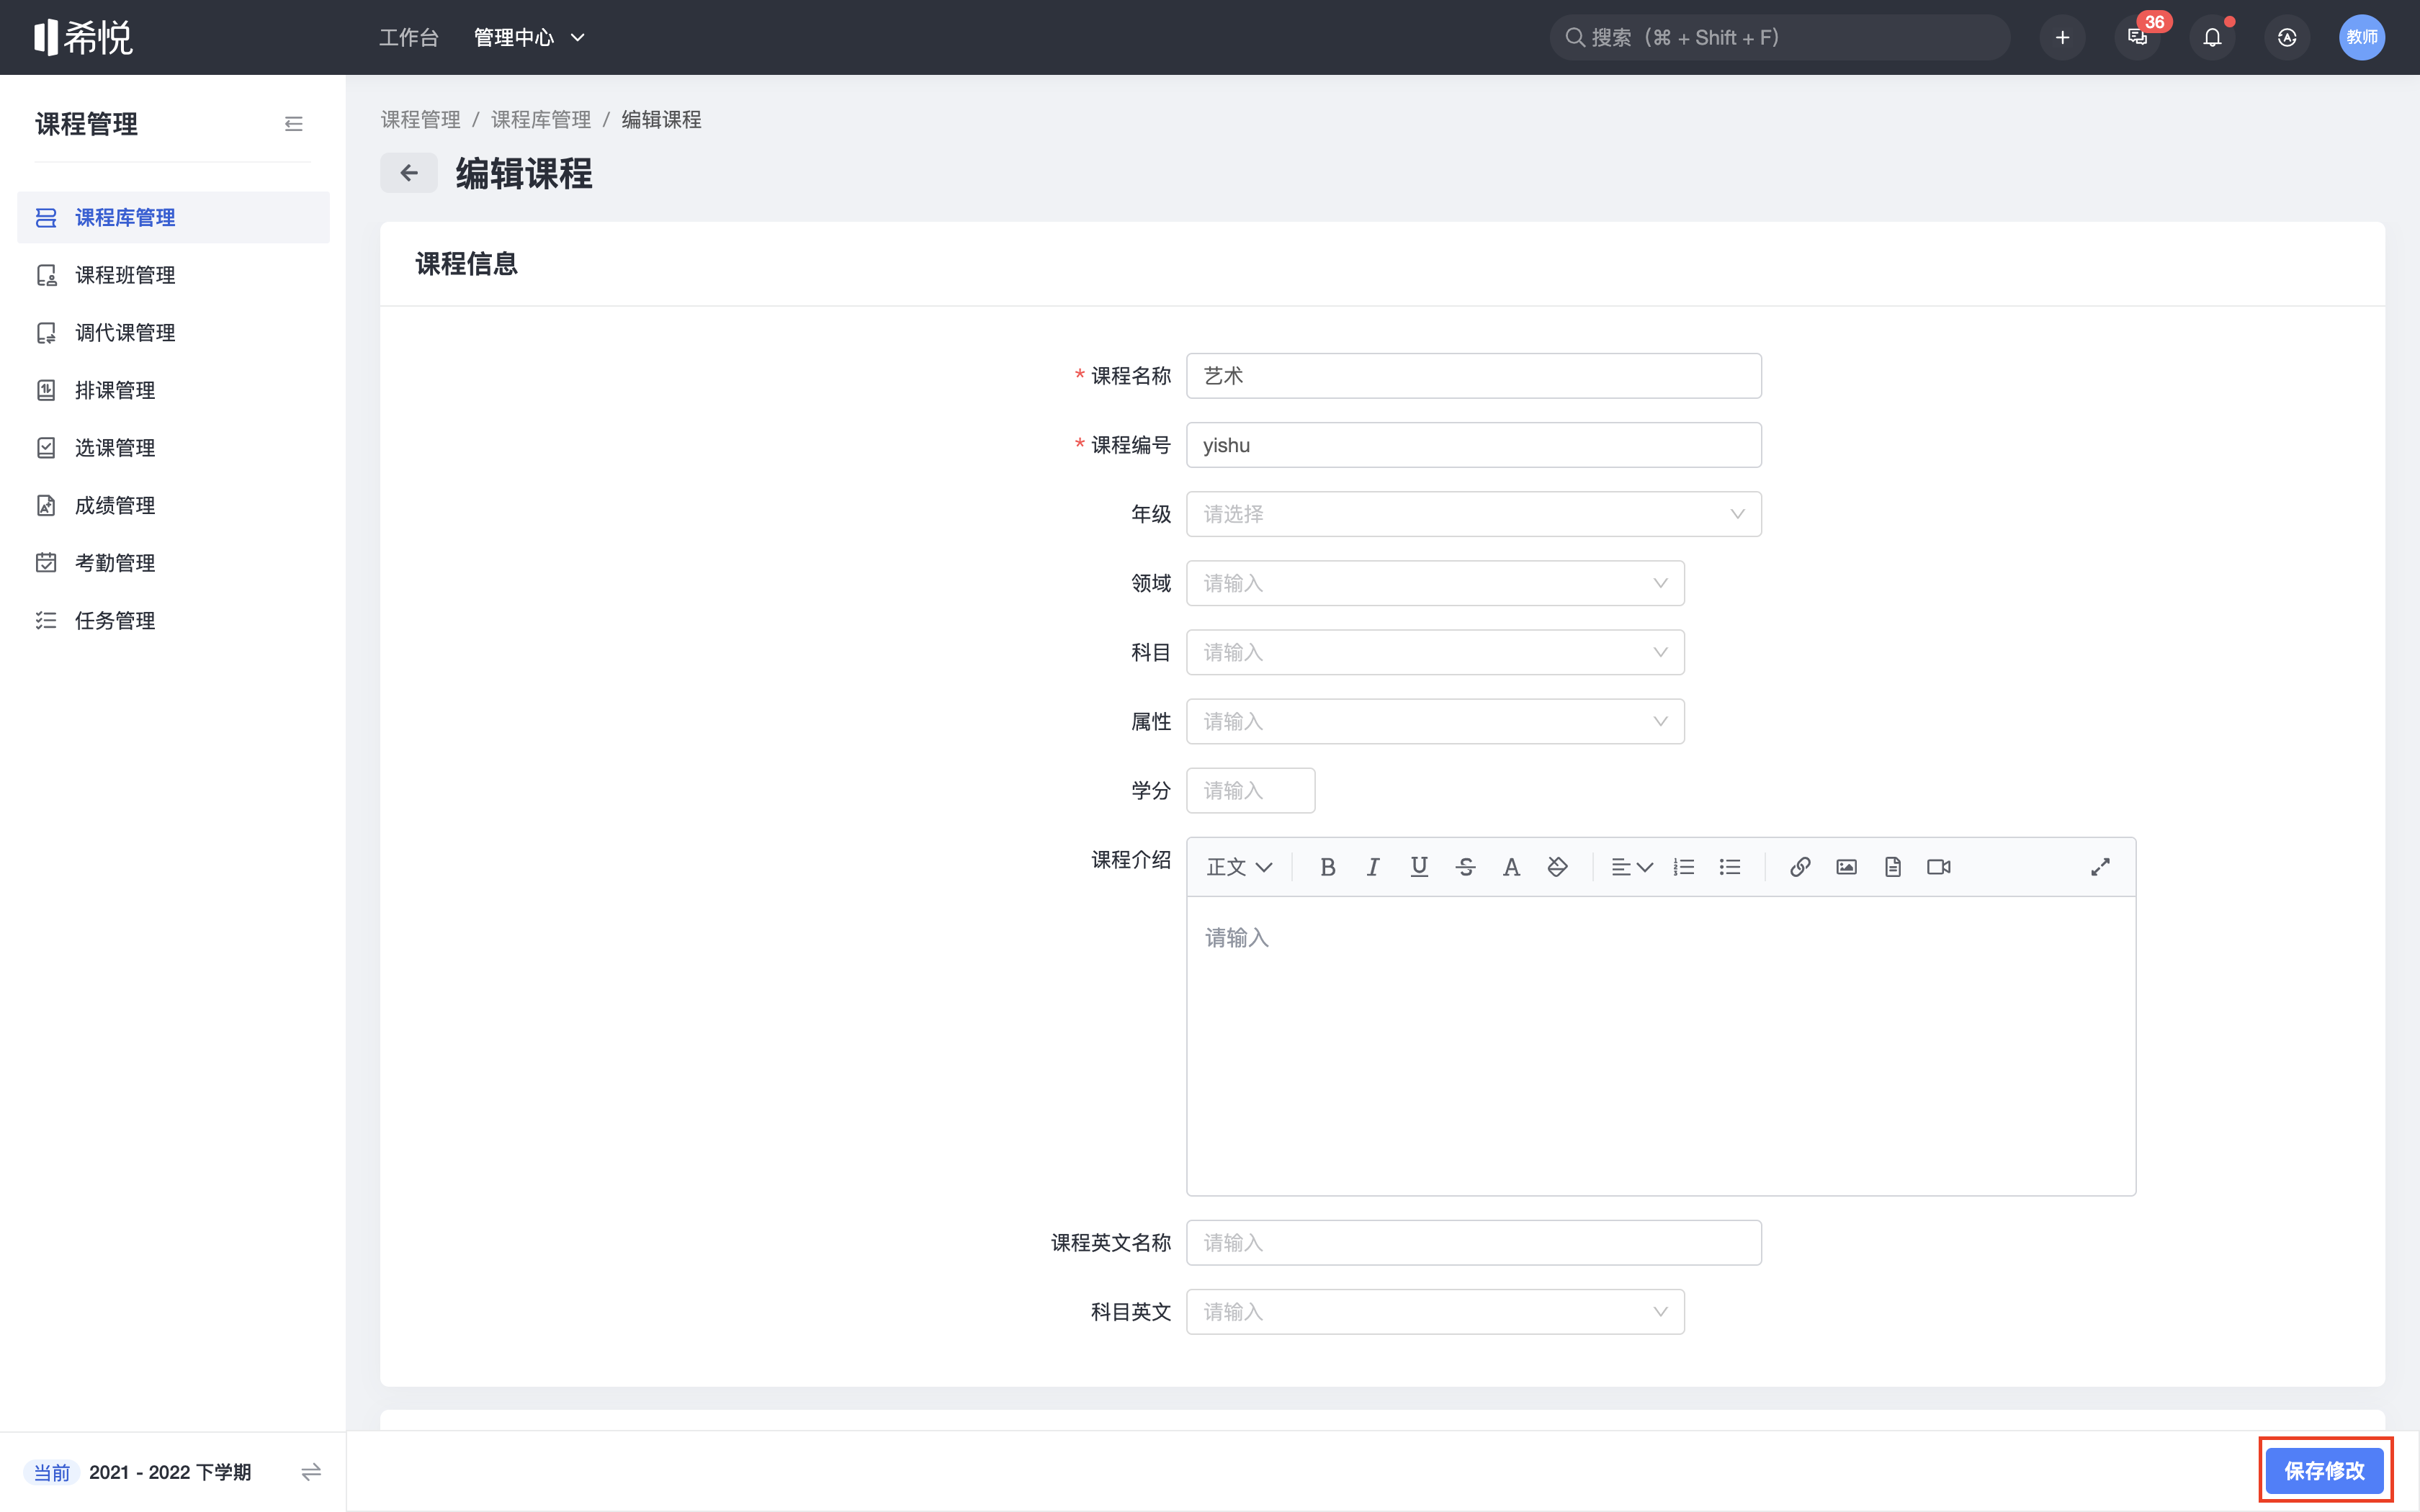Open 成绩管理 in sidebar
The height and width of the screenshot is (1512, 2420).
[x=173, y=505]
